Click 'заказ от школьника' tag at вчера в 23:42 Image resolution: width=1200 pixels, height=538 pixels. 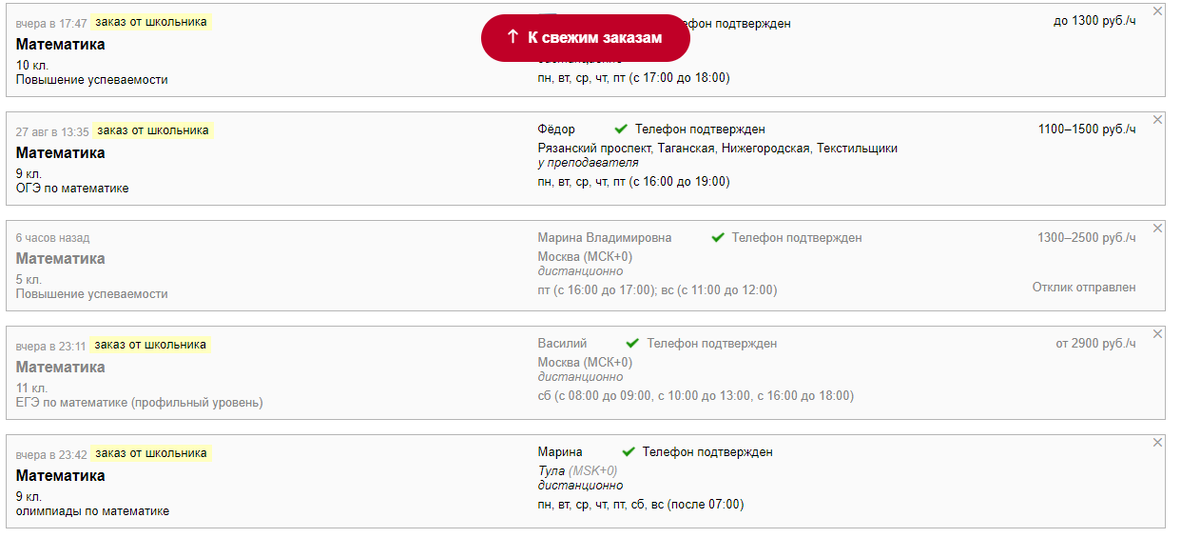[x=151, y=453]
